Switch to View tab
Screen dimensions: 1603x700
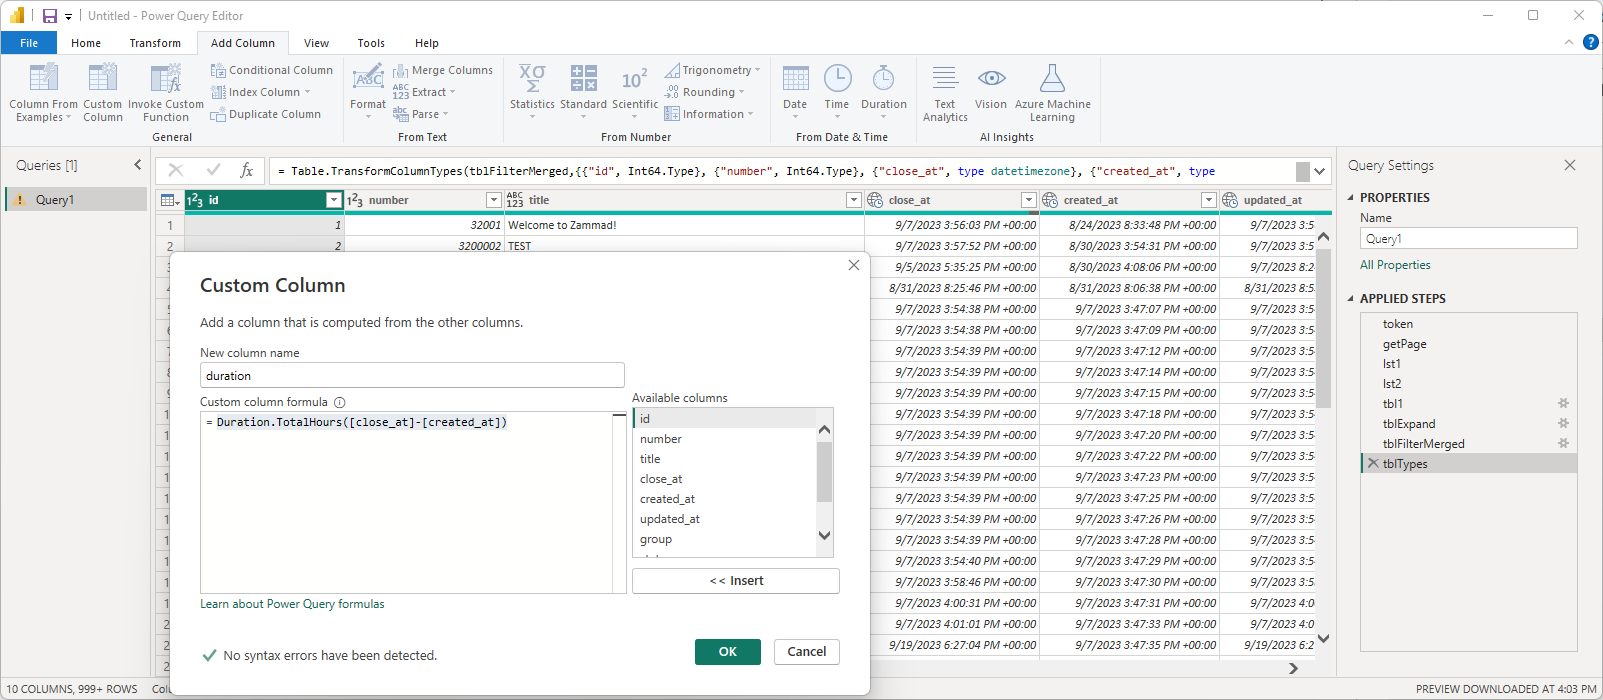tap(317, 43)
